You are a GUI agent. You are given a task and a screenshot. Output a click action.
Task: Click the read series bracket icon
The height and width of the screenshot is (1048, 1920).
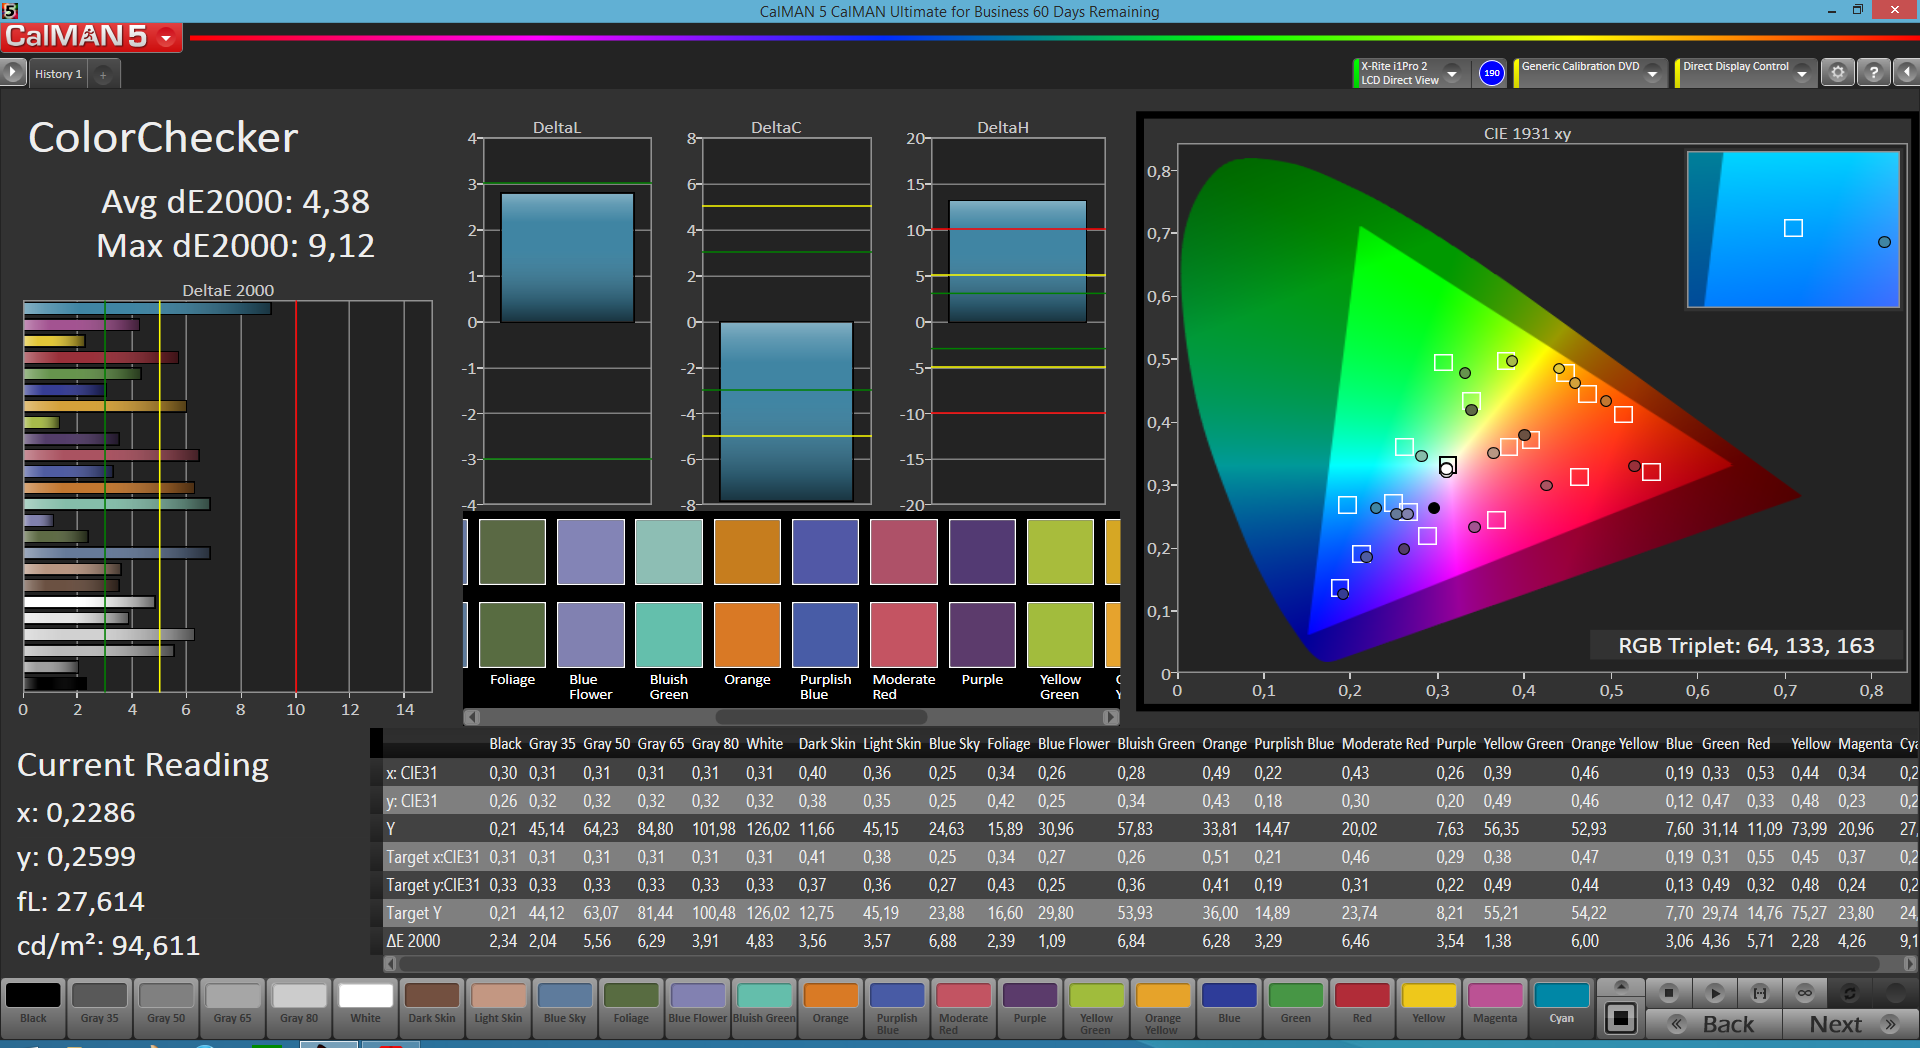1760,993
